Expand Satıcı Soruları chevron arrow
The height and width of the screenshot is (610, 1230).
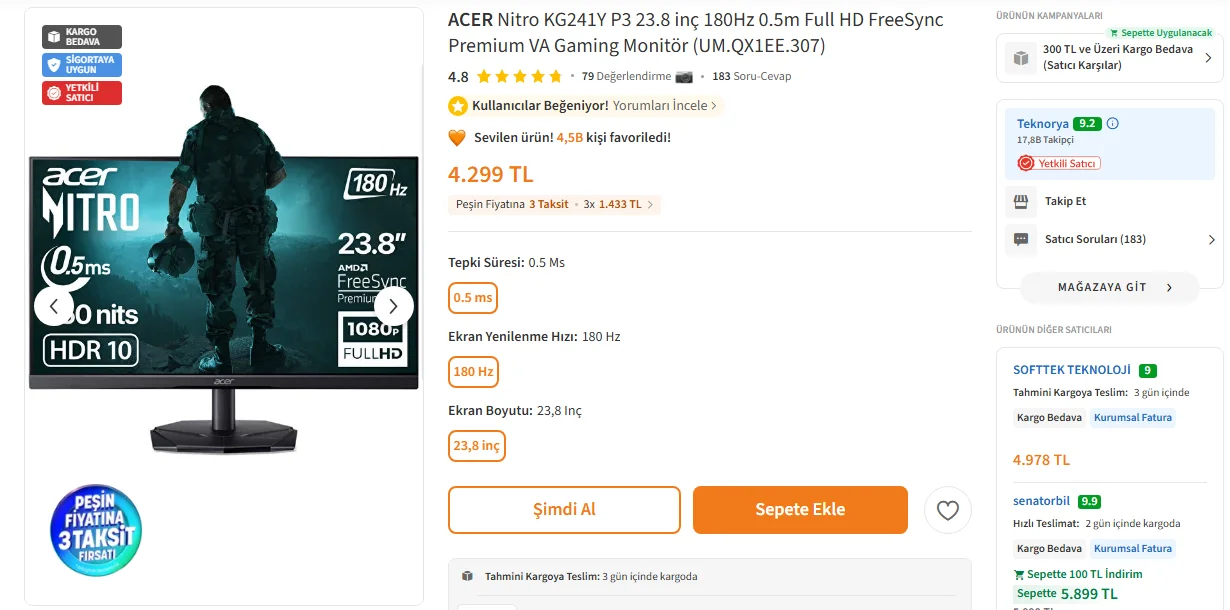click(1211, 240)
